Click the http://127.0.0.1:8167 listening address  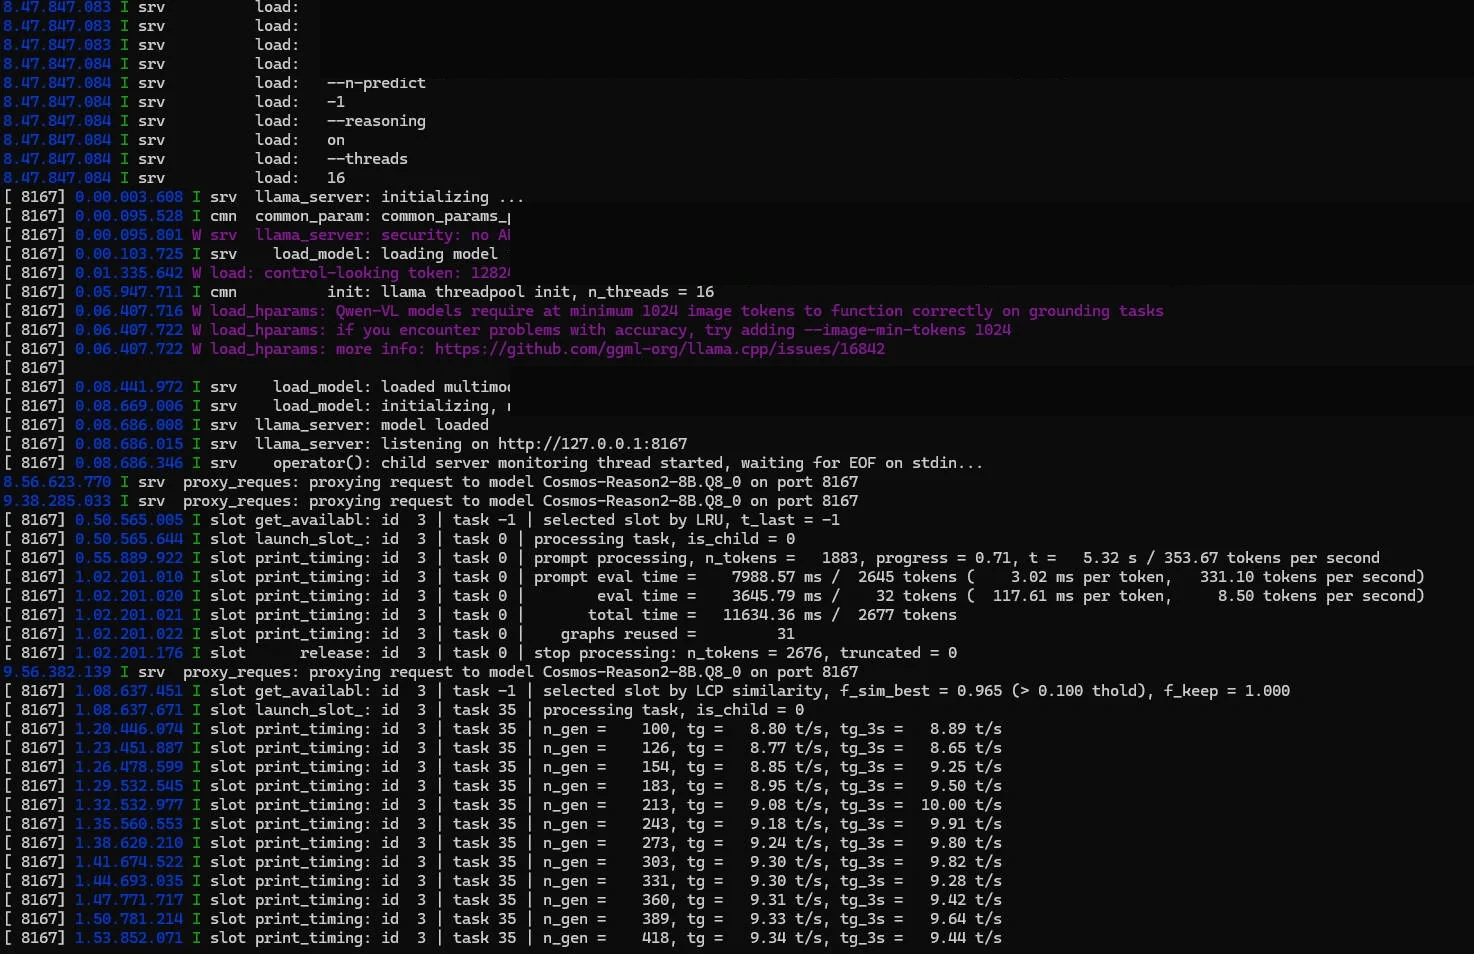(x=593, y=444)
